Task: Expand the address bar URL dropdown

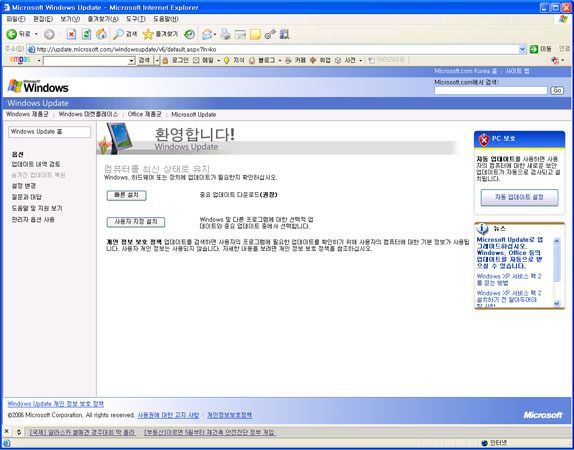Action: tap(522, 49)
